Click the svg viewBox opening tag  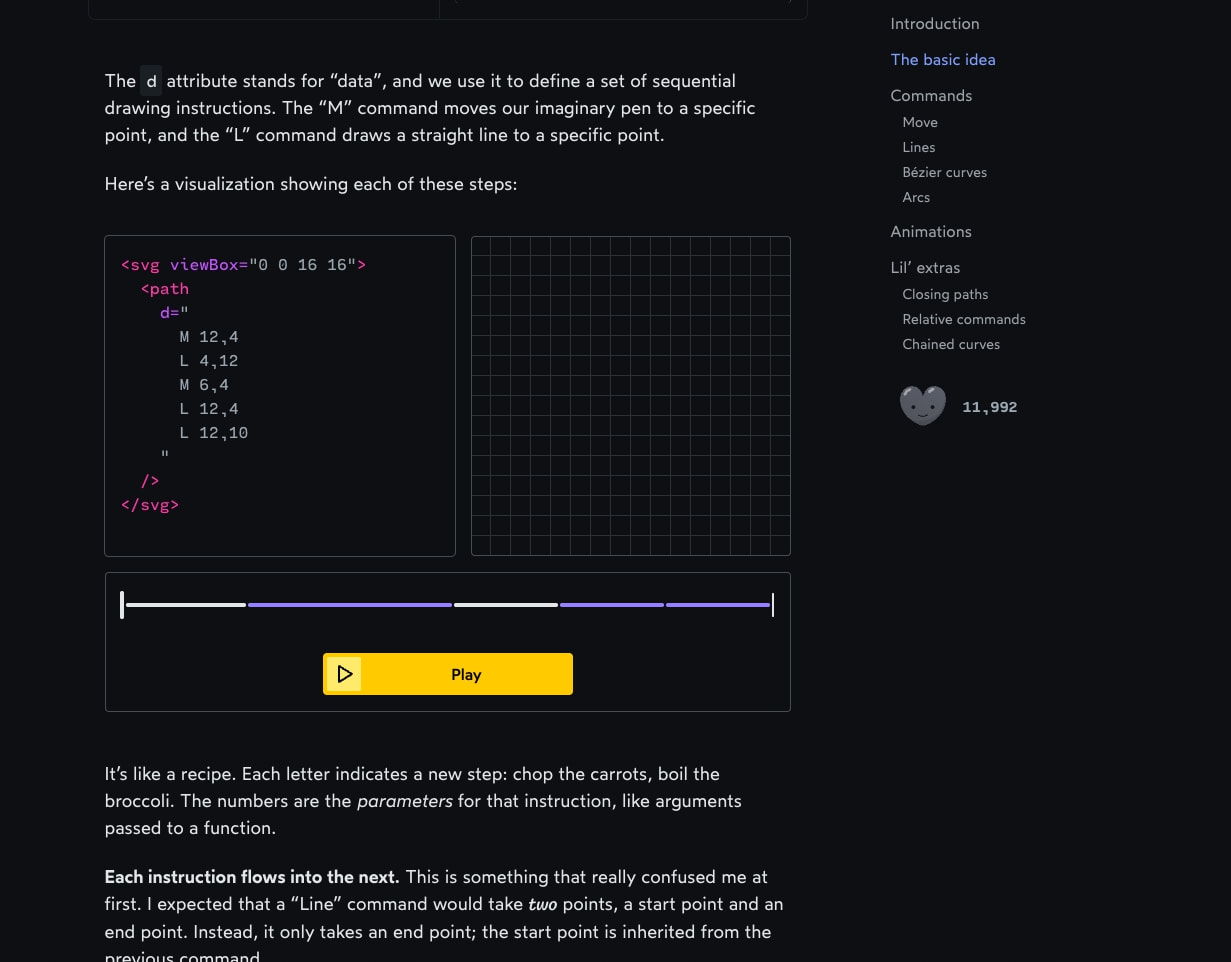point(243,265)
